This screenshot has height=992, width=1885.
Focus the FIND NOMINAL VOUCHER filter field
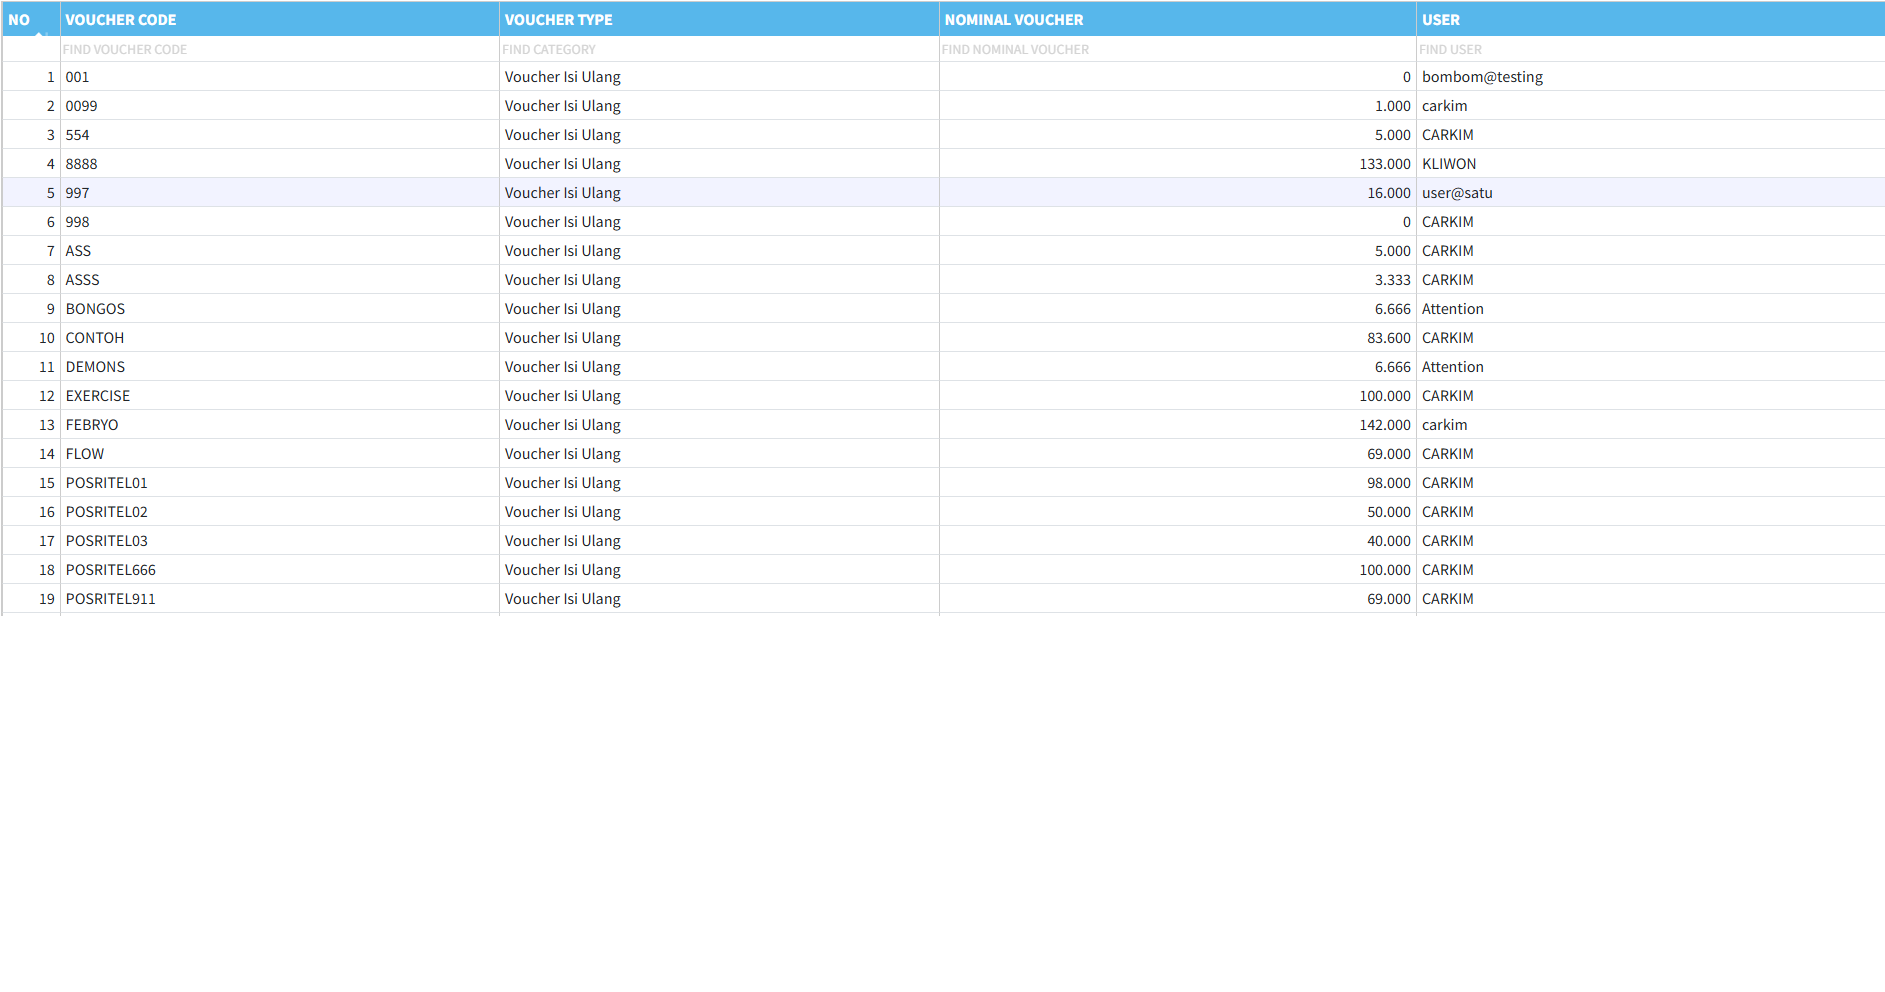pos(1178,49)
